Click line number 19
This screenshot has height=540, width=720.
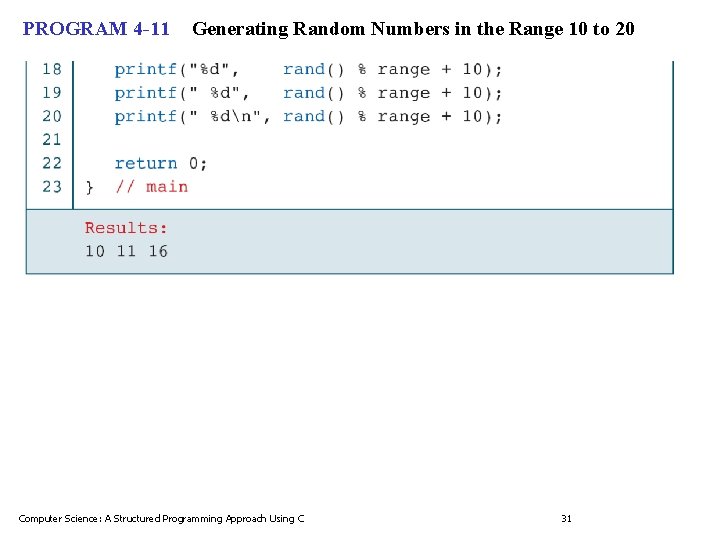point(51,93)
